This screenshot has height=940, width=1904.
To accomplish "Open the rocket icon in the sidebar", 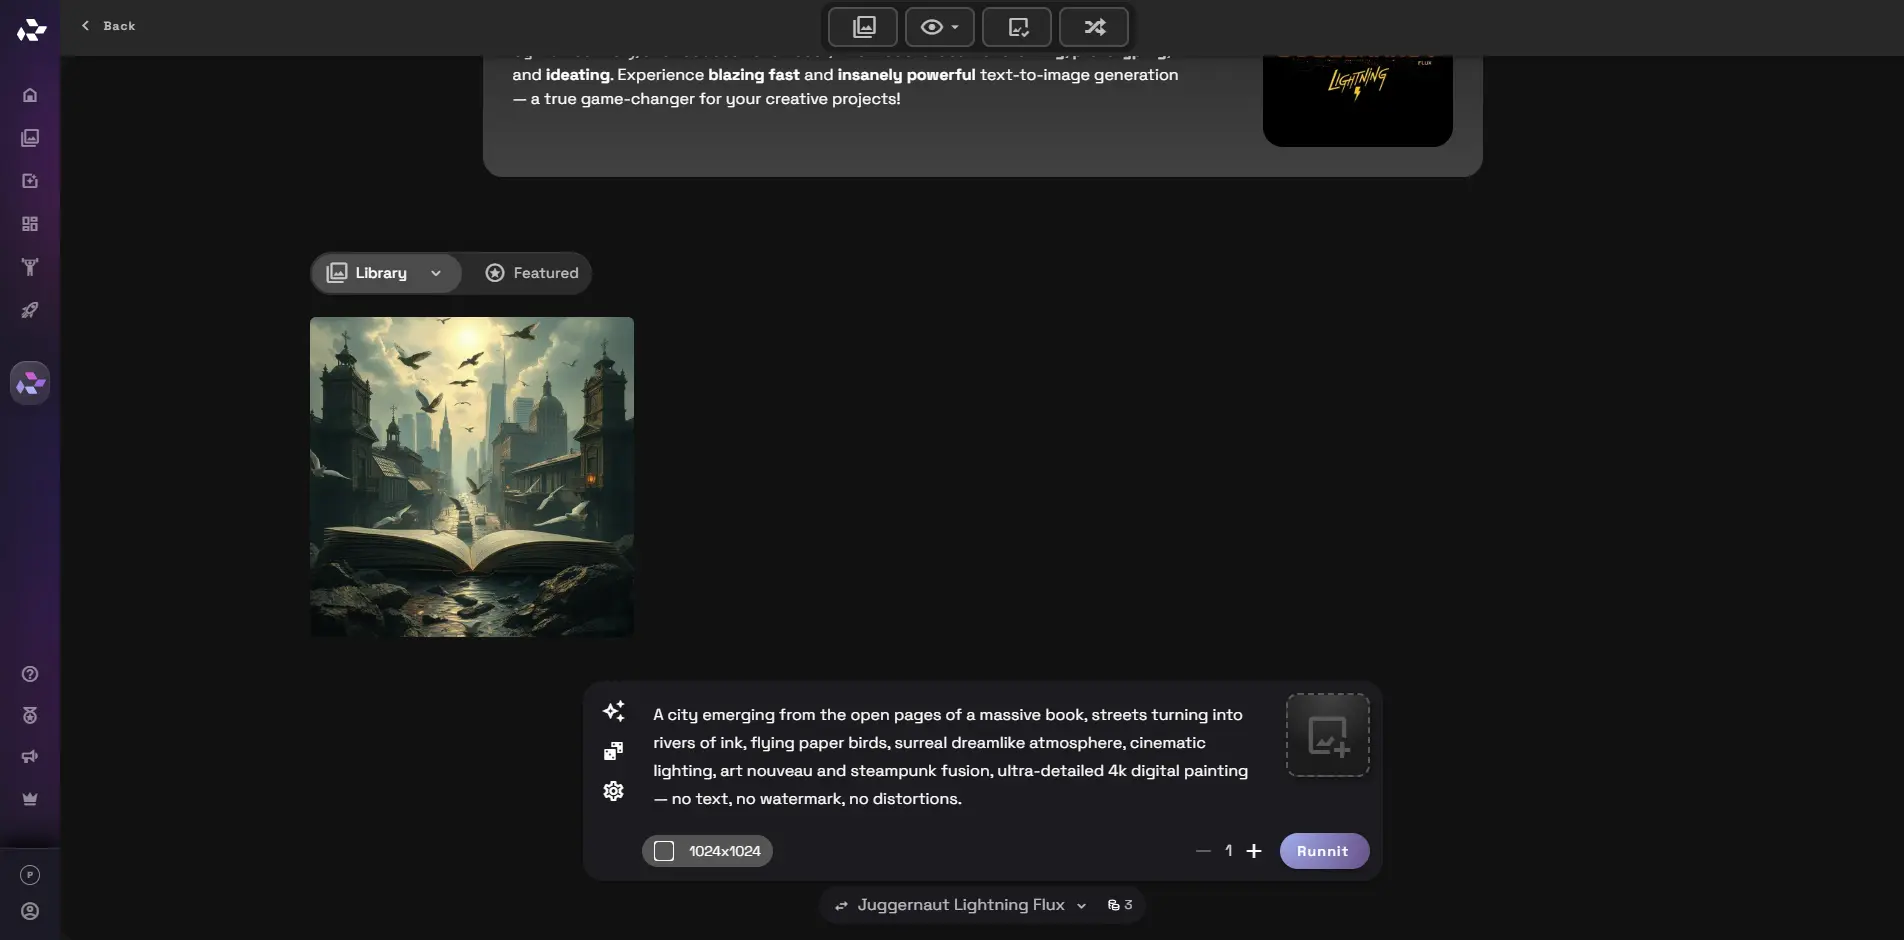I will (x=30, y=310).
